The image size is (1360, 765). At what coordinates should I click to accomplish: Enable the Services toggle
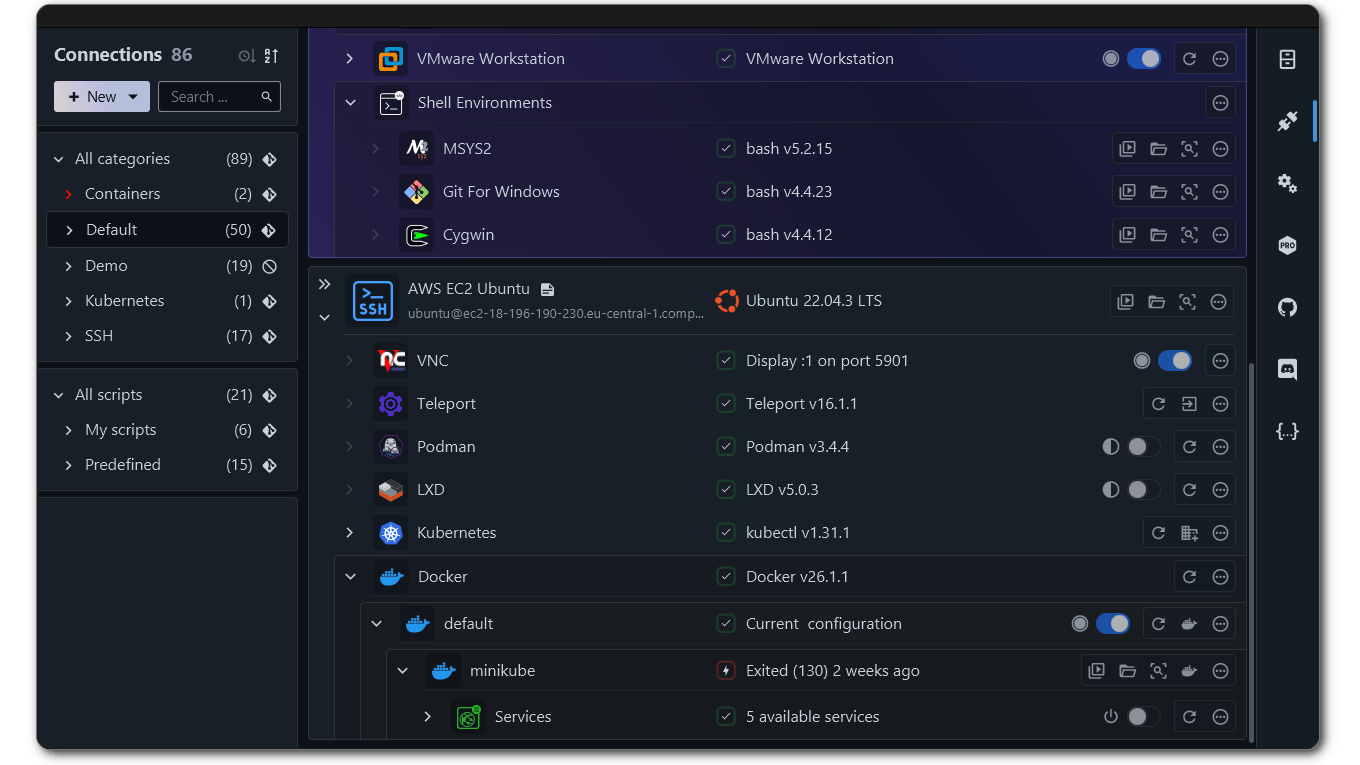(1144, 717)
